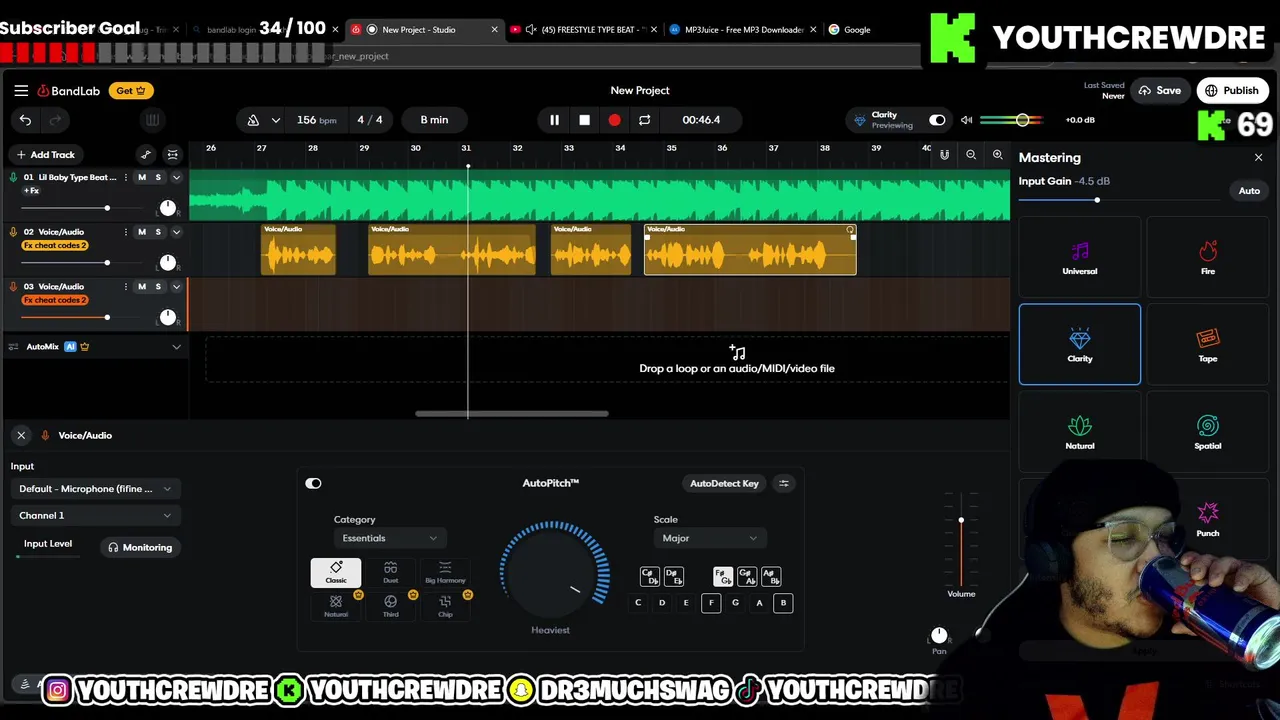Zoom out the timeline with magnifier minus
Screen dimensions: 1280x720
970,155
